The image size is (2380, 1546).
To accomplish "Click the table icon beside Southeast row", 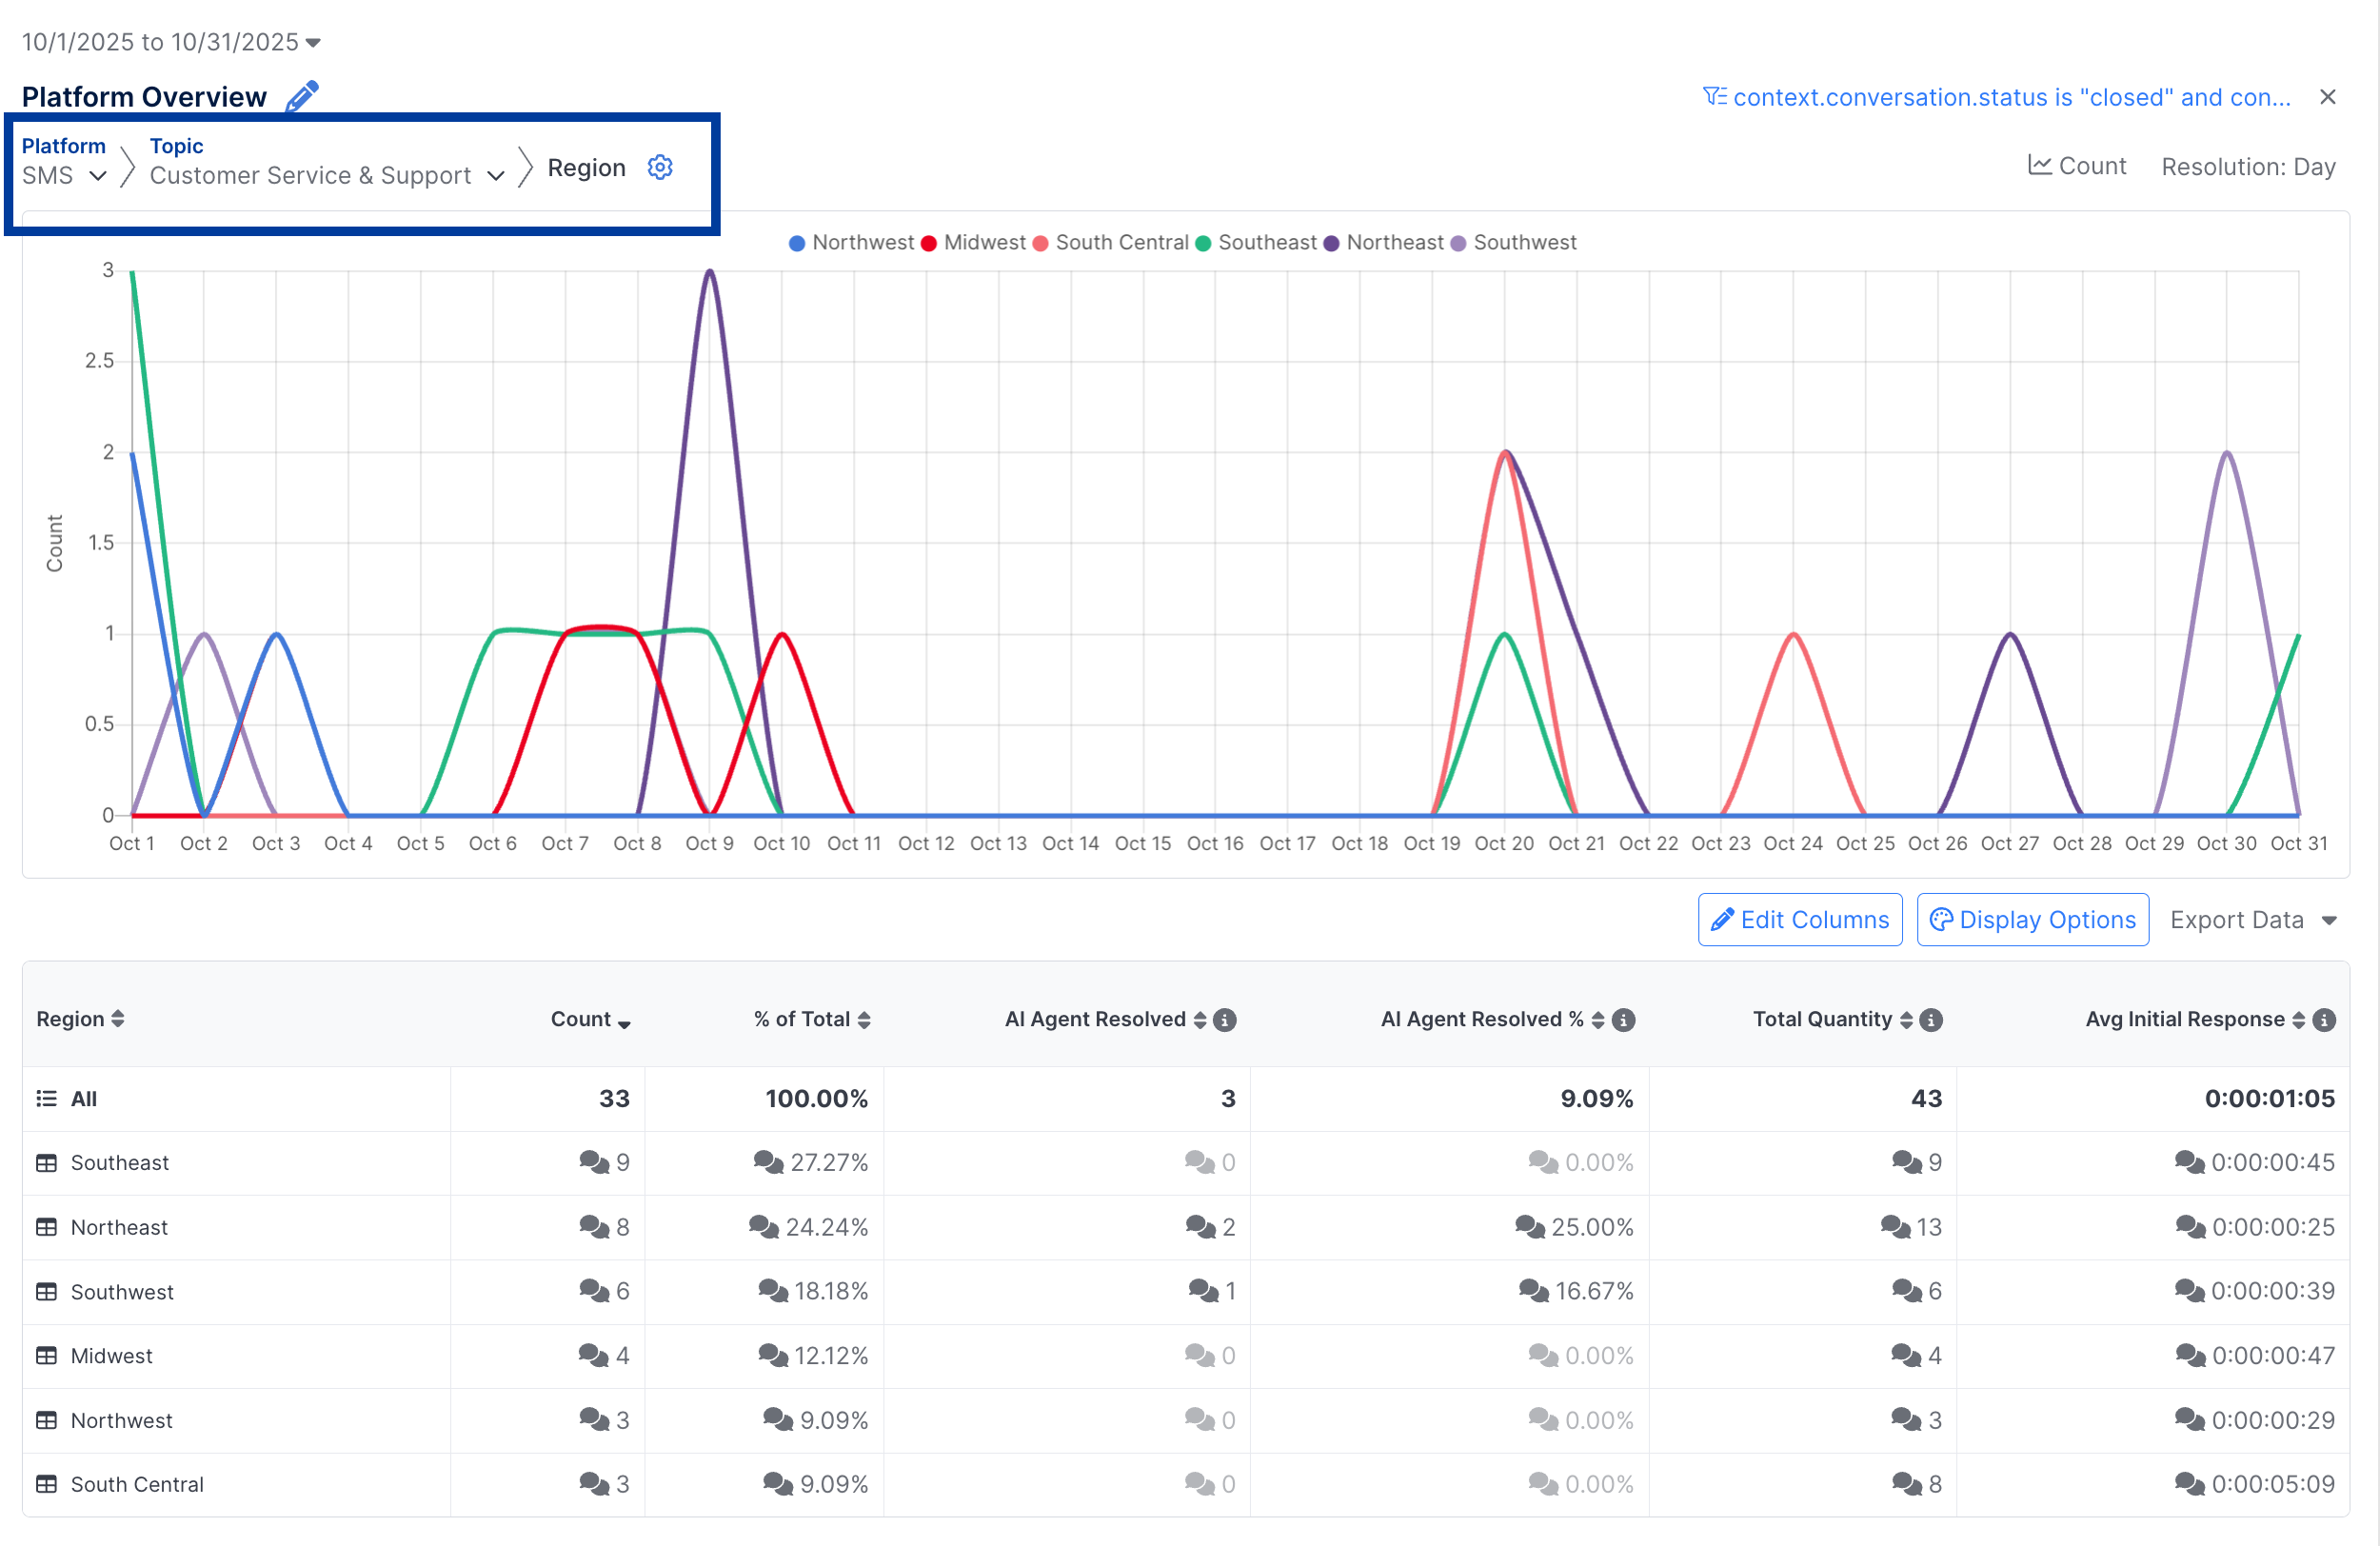I will 46,1162.
